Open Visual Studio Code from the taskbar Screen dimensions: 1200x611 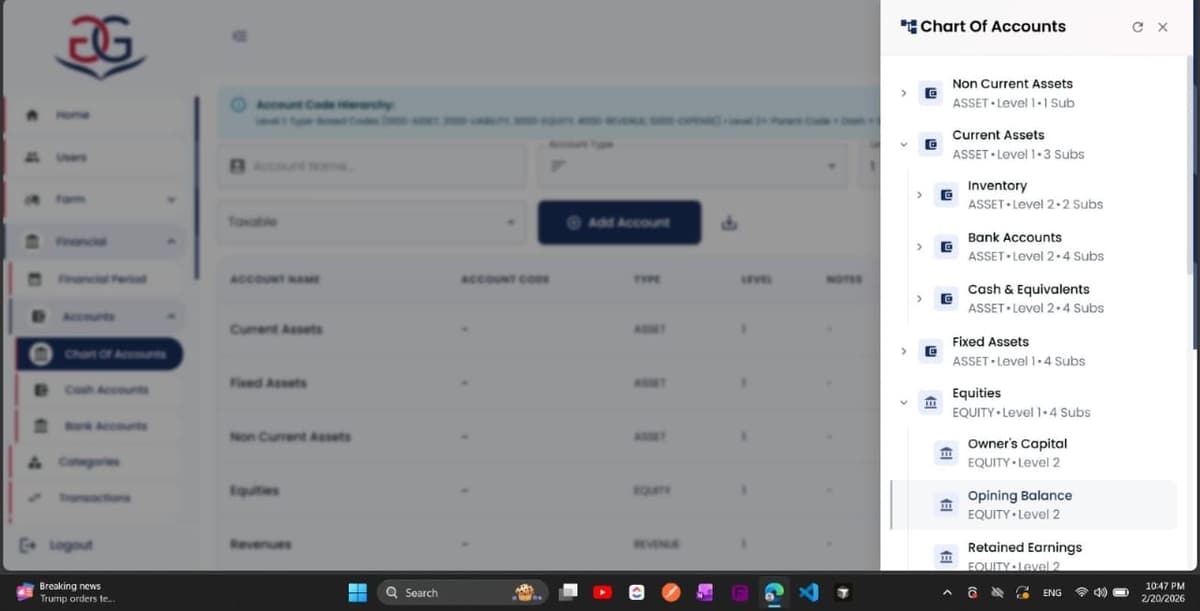point(808,592)
